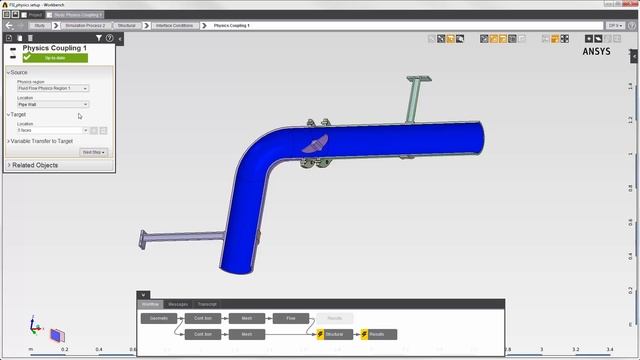Click the round icon at far right of breadcrumb bar
The height and width of the screenshot is (360, 640).
tap(631, 25)
